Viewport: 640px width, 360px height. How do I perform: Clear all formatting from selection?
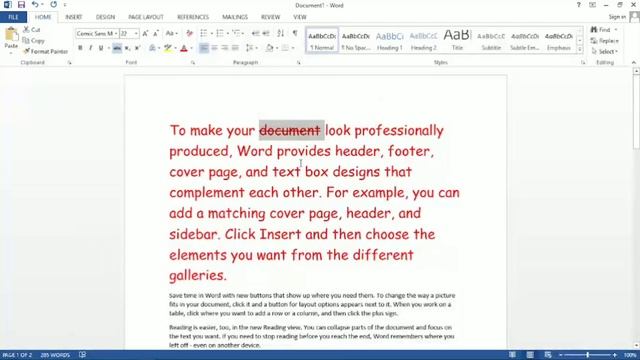(x=189, y=33)
